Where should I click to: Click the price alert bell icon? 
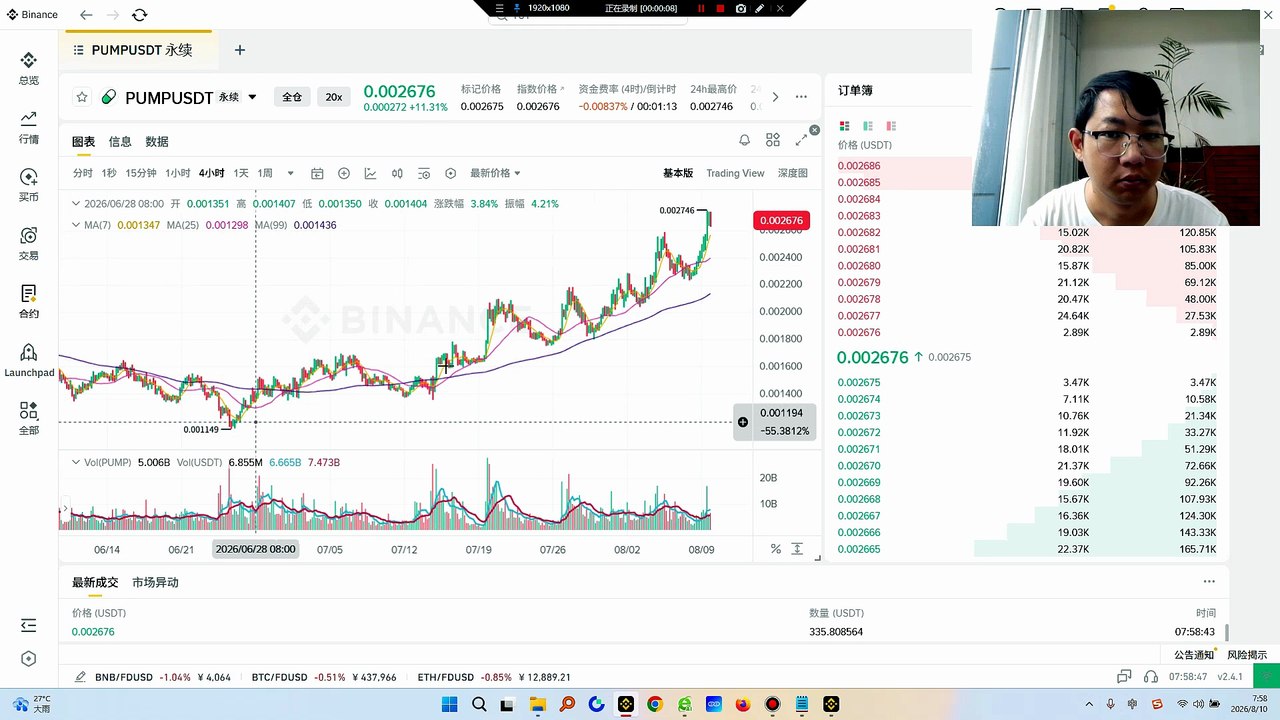[x=744, y=140]
